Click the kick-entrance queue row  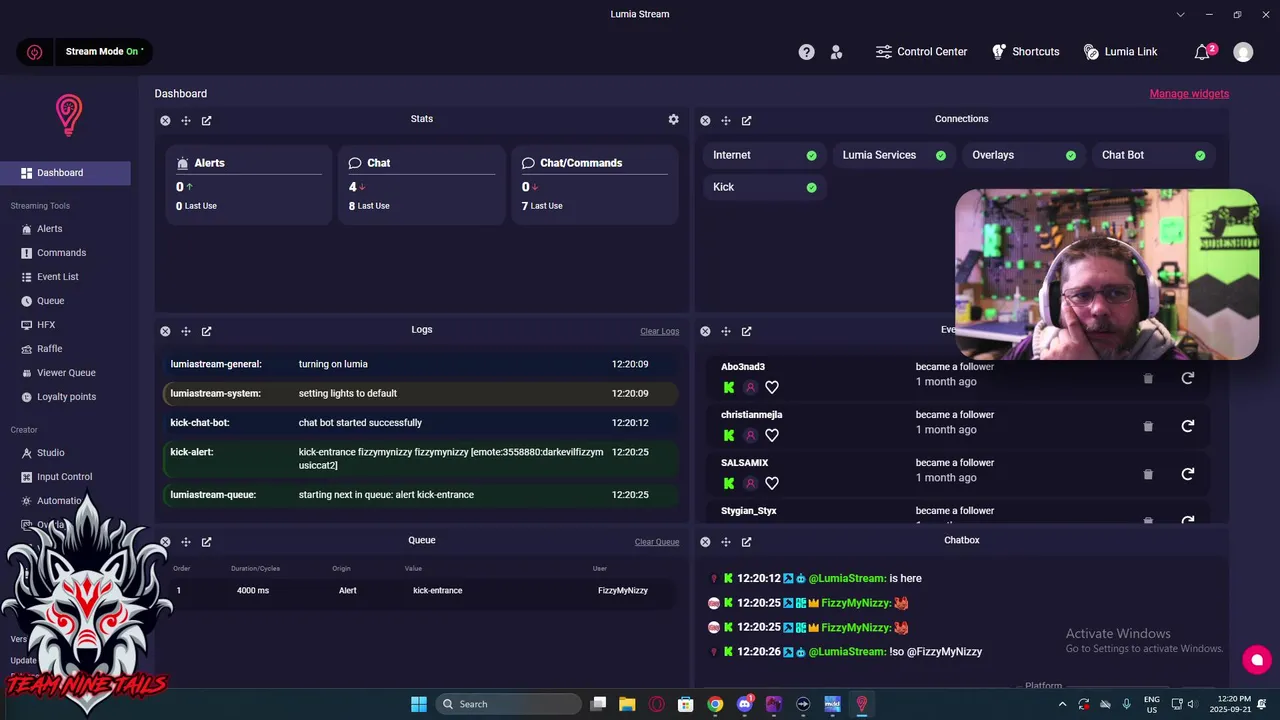tap(421, 591)
